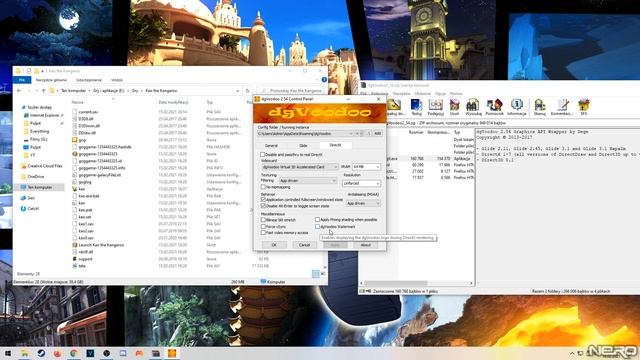The height and width of the screenshot is (360, 640).
Task: Click the details view icon in Explorer status bar
Action: point(316,274)
